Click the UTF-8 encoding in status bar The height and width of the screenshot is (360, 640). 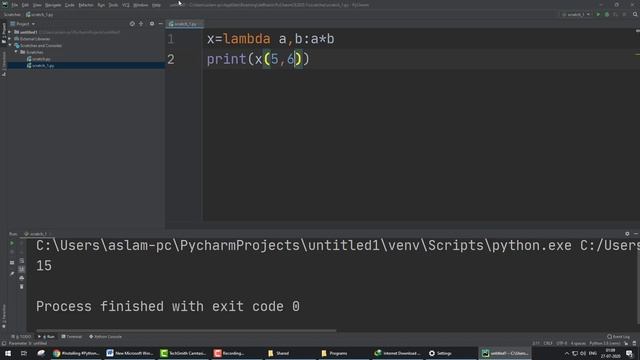[562, 344]
